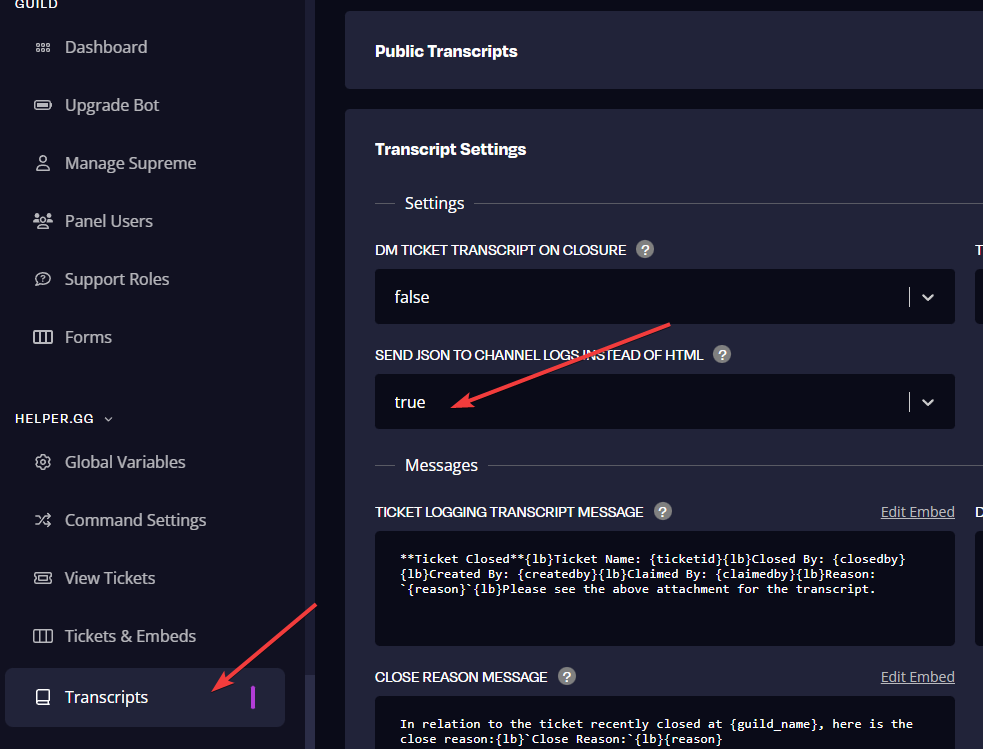This screenshot has width=983, height=749.
Task: Click the help badge on Close Reason Message
Action: (x=566, y=676)
